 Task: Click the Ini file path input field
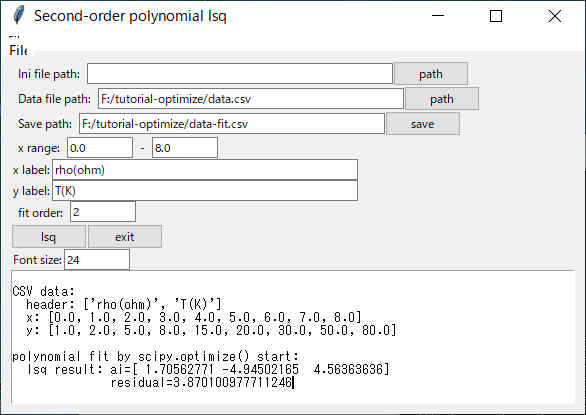(x=240, y=74)
